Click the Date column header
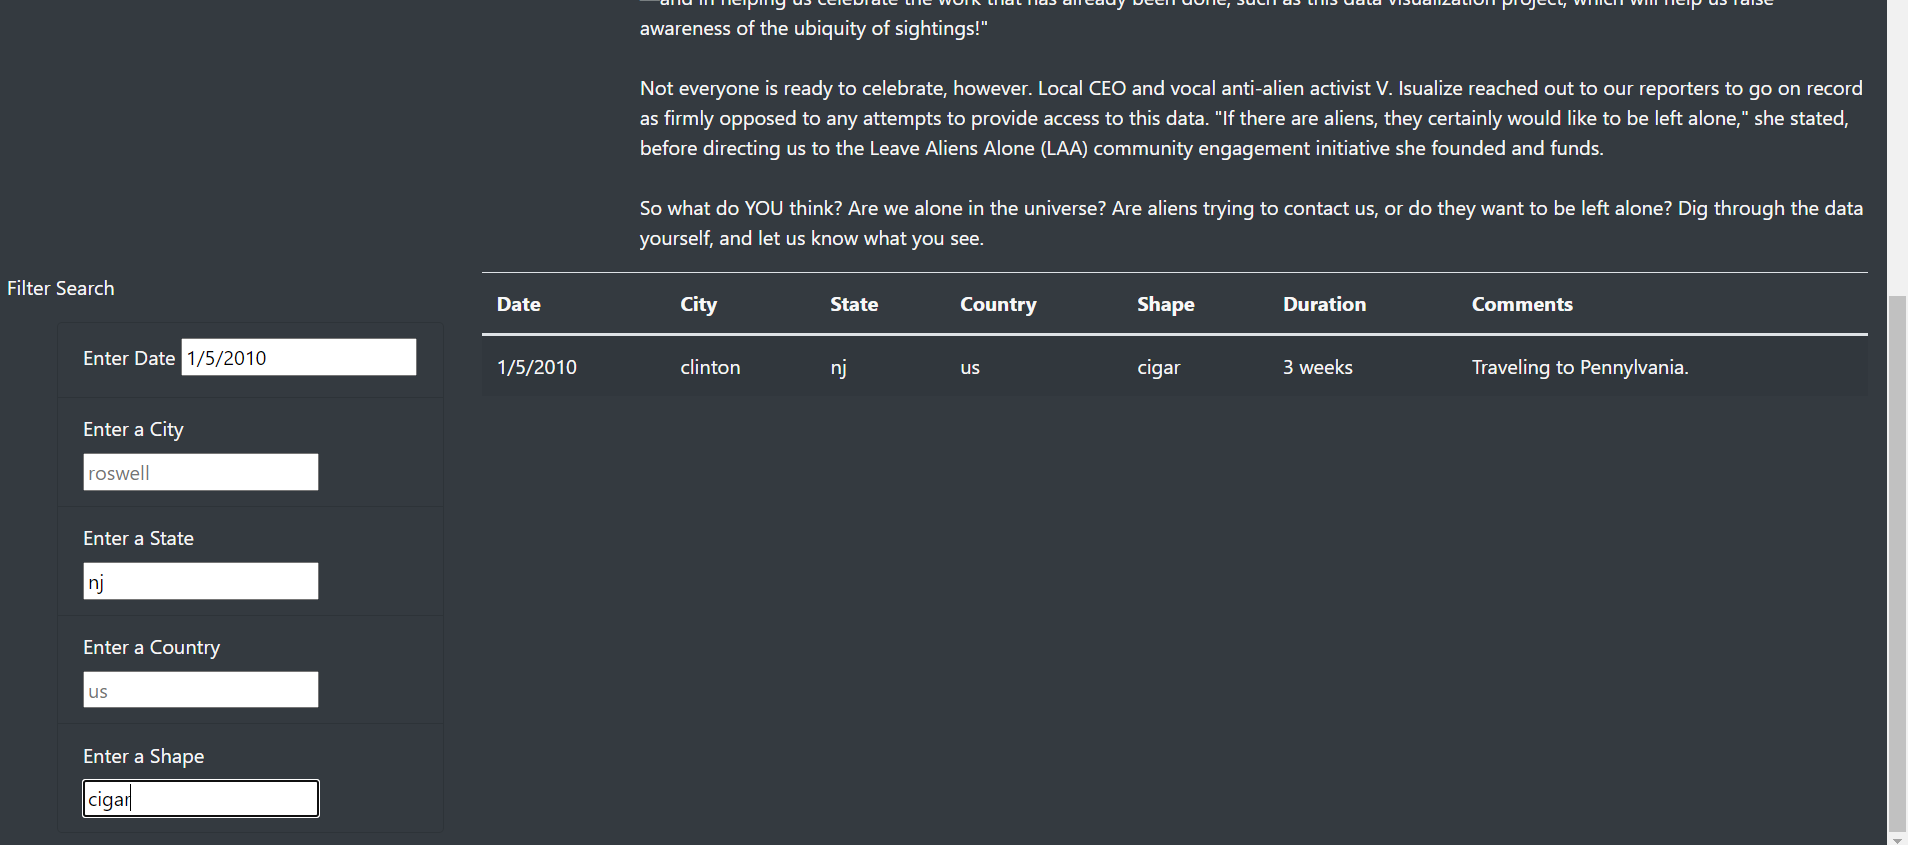 tap(519, 304)
